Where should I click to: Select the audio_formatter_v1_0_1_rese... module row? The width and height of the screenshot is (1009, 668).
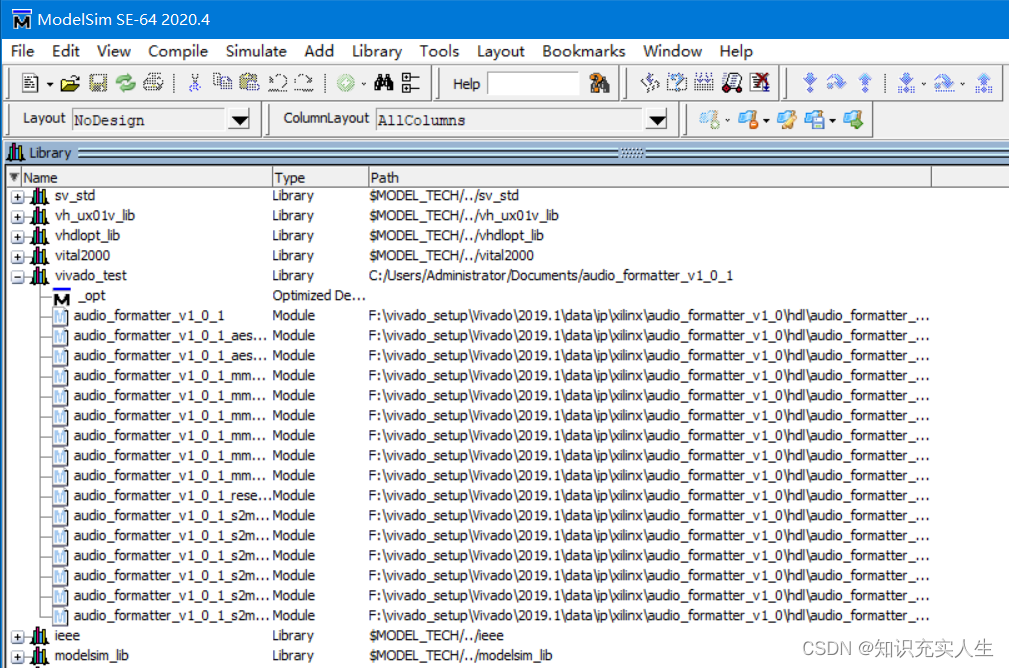click(470, 496)
